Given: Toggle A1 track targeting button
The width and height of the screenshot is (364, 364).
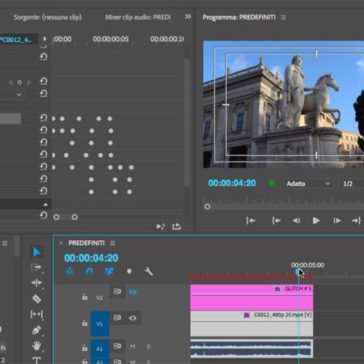Looking at the screenshot, I should coord(100,349).
